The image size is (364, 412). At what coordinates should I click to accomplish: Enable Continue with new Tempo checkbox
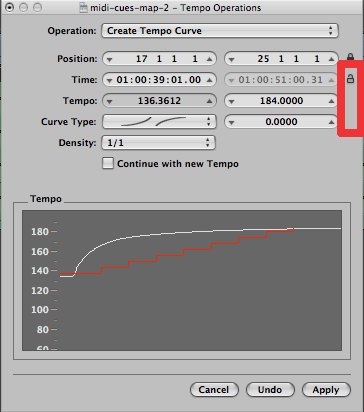tap(108, 164)
